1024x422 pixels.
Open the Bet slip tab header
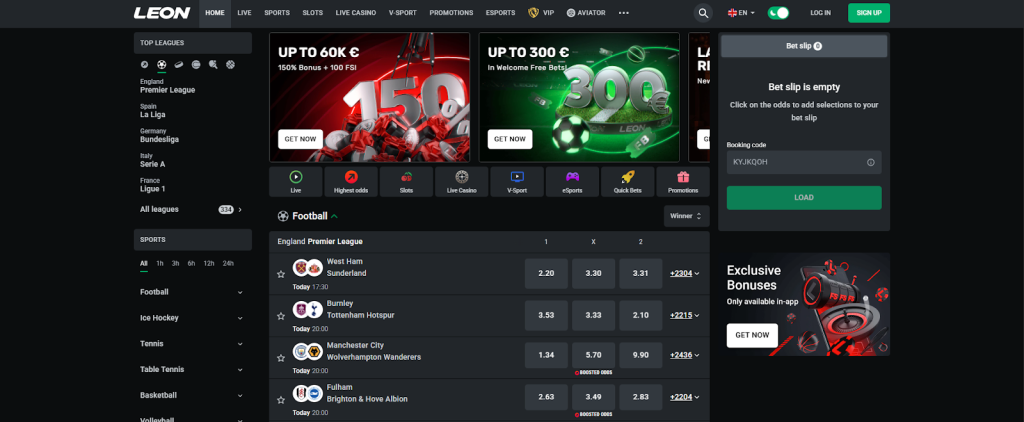point(804,46)
